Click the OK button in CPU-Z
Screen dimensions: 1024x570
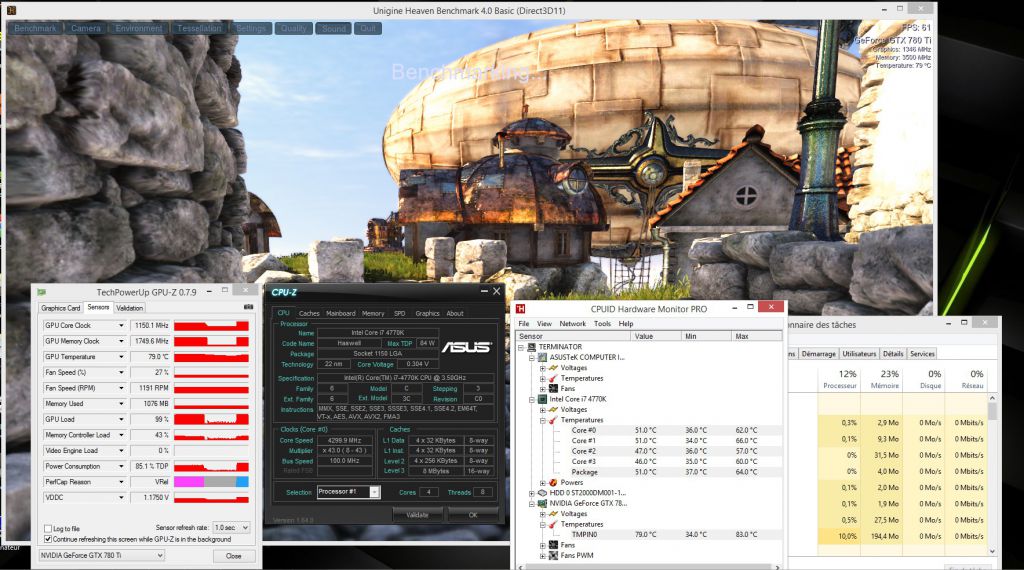pyautogui.click(x=473, y=515)
